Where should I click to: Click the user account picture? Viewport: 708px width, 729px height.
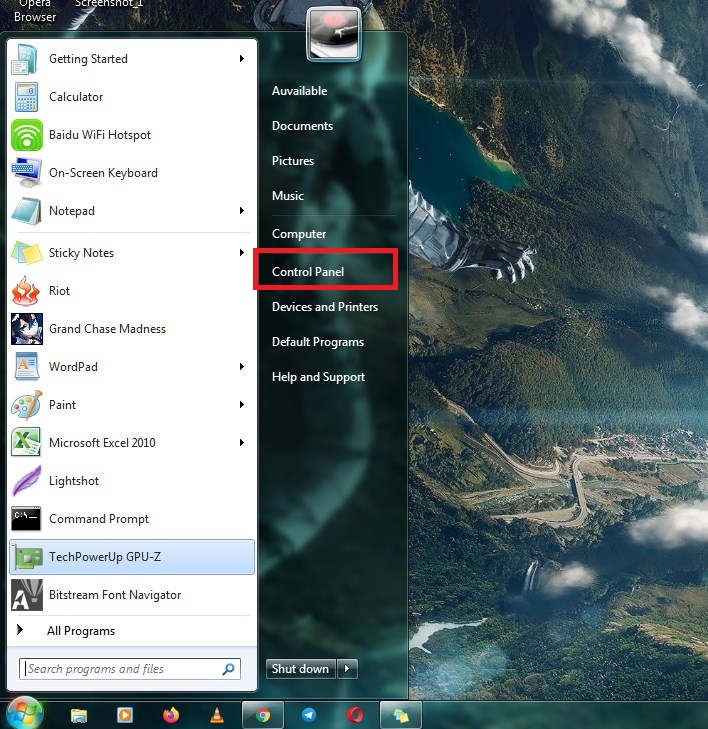tap(333, 34)
